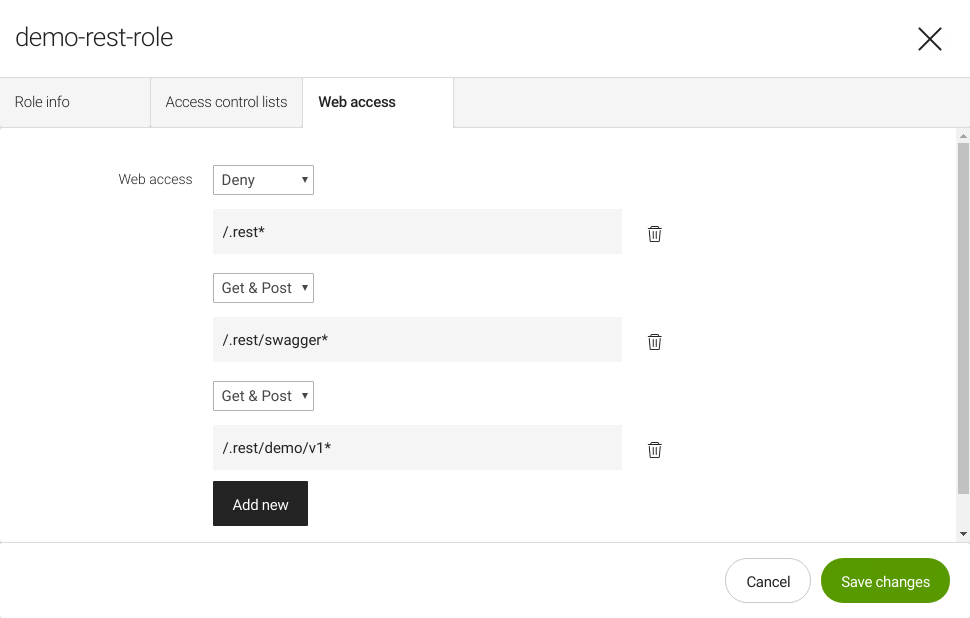970x618 pixels.
Task: Remove the /.rest/swagger* rule using trash icon
Action: (655, 341)
